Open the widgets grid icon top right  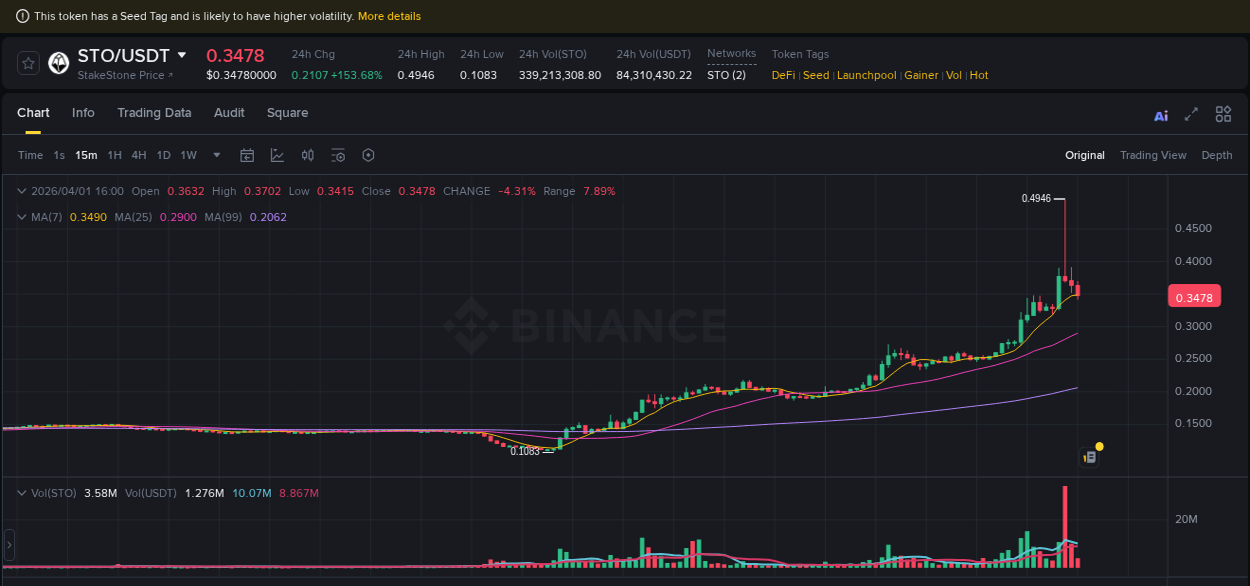[x=1223, y=113]
